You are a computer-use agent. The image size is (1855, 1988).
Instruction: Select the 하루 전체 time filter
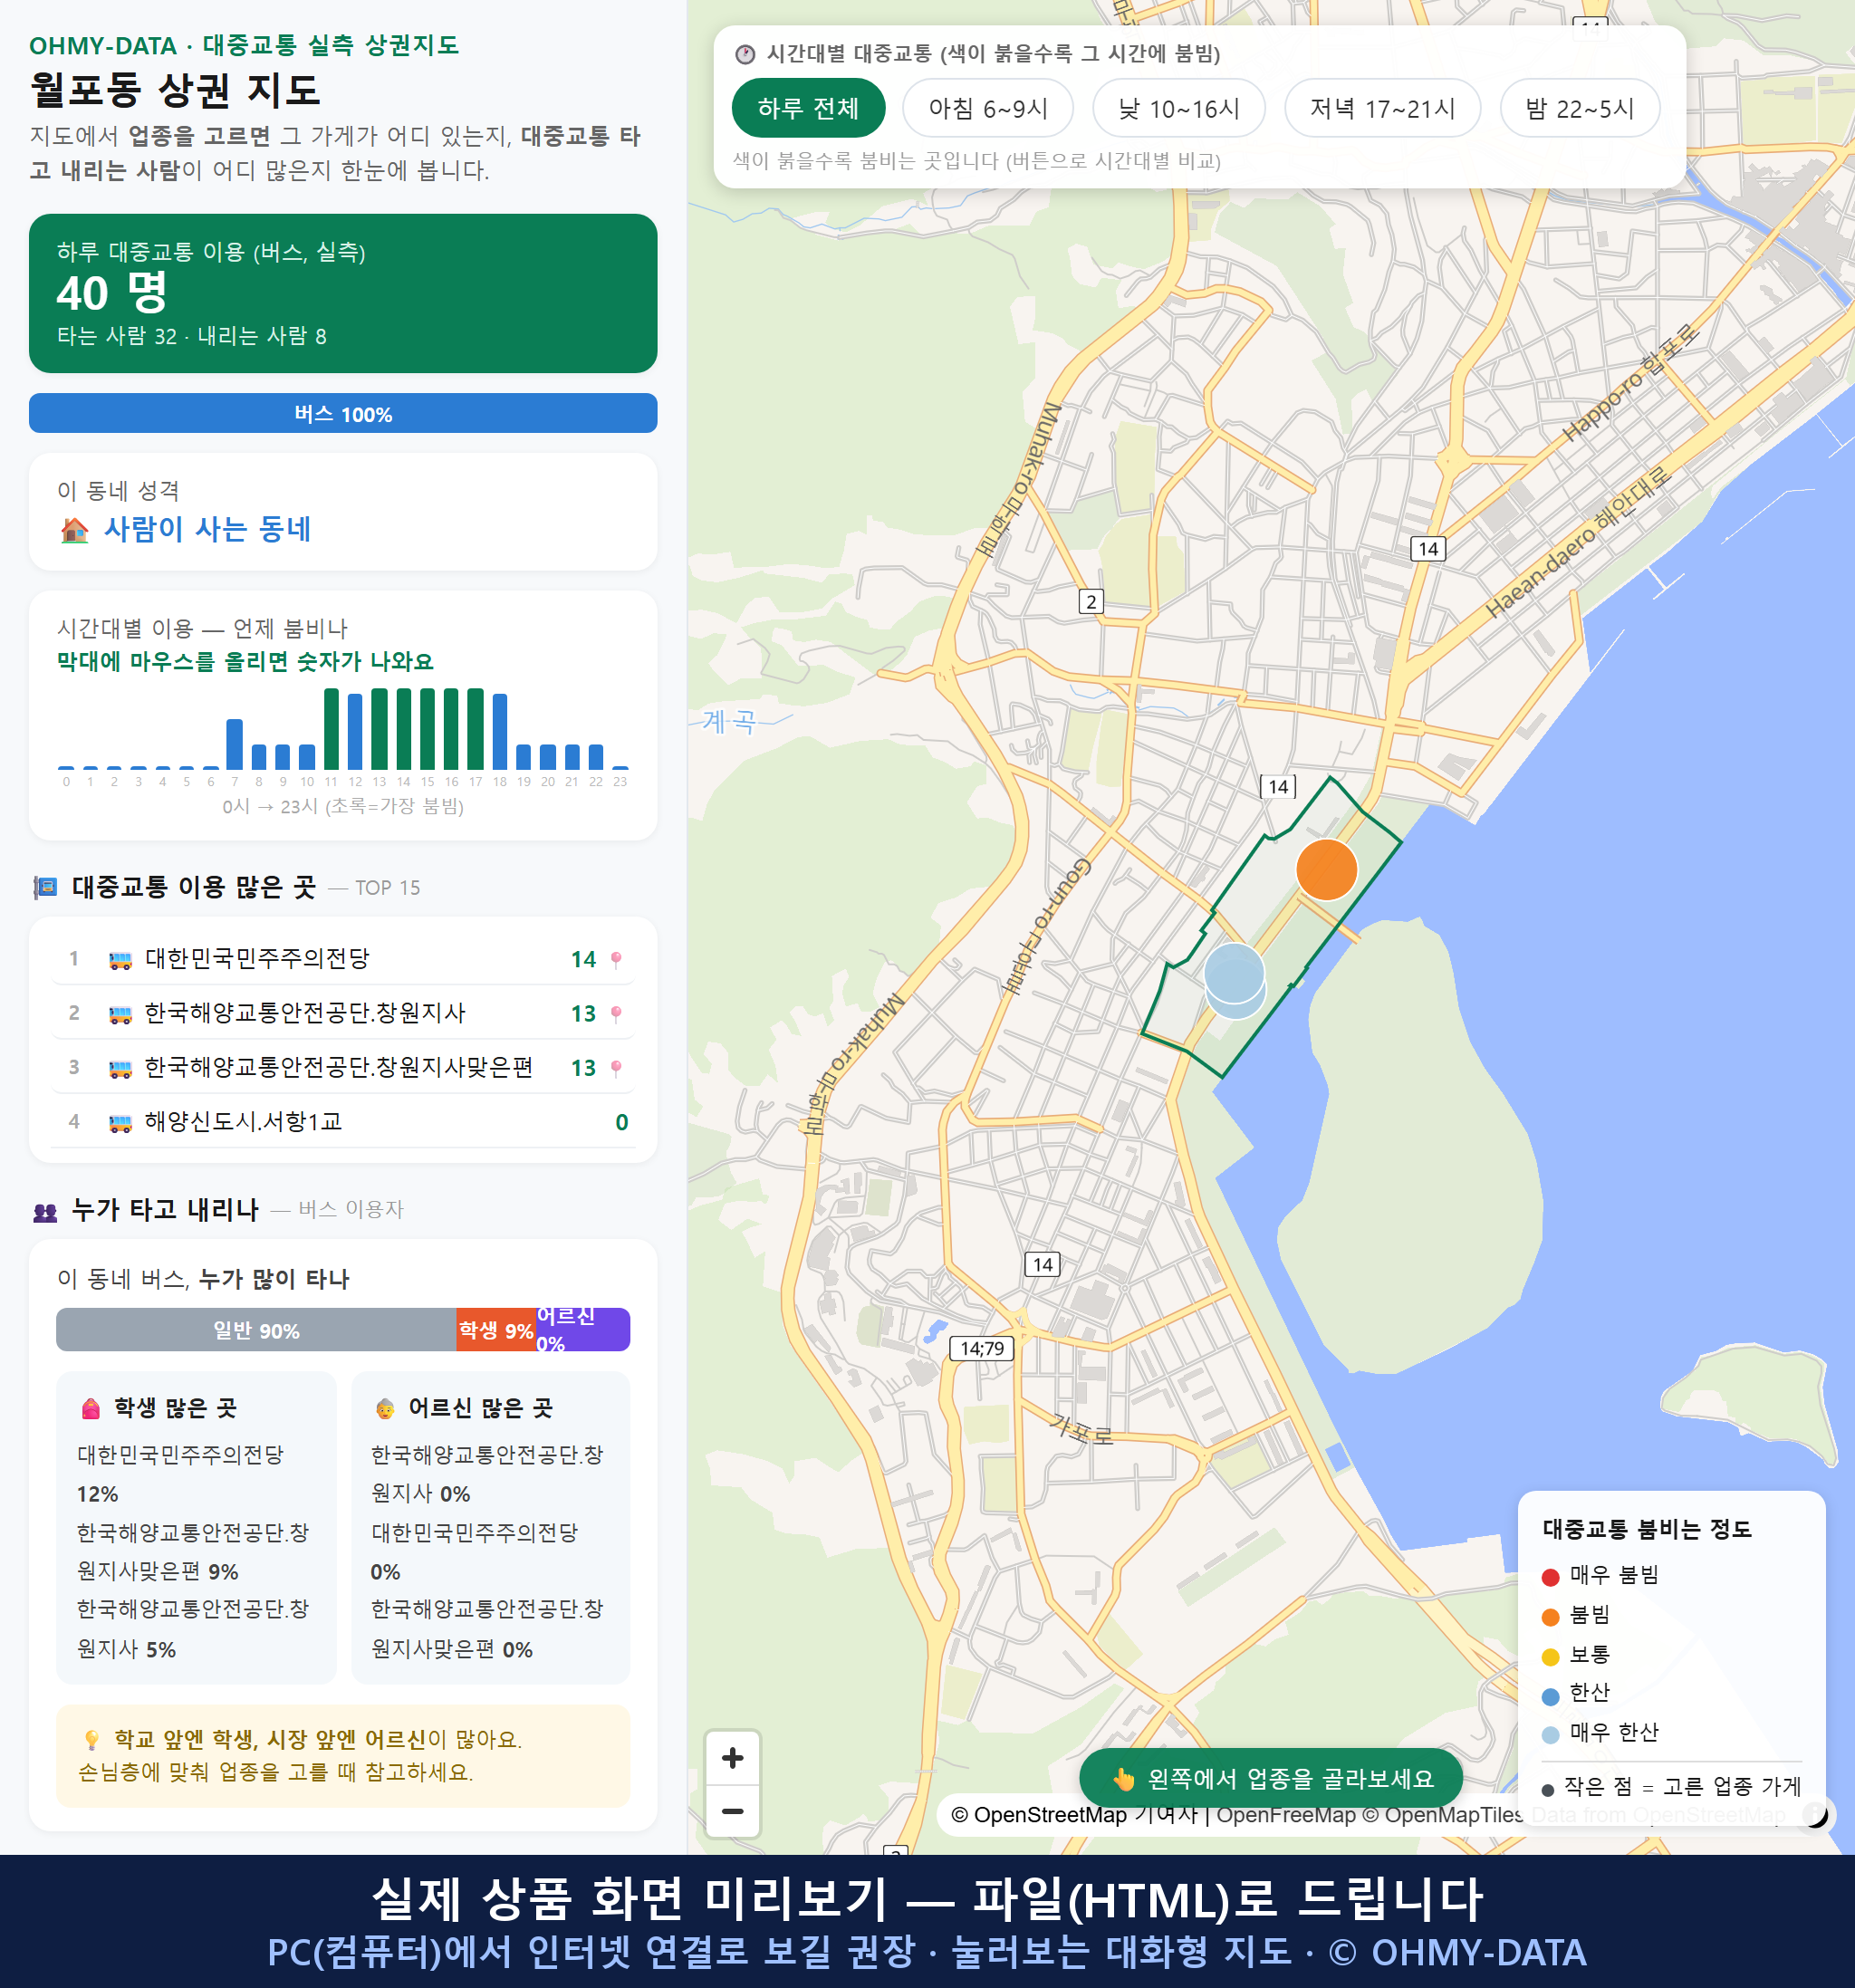[808, 108]
